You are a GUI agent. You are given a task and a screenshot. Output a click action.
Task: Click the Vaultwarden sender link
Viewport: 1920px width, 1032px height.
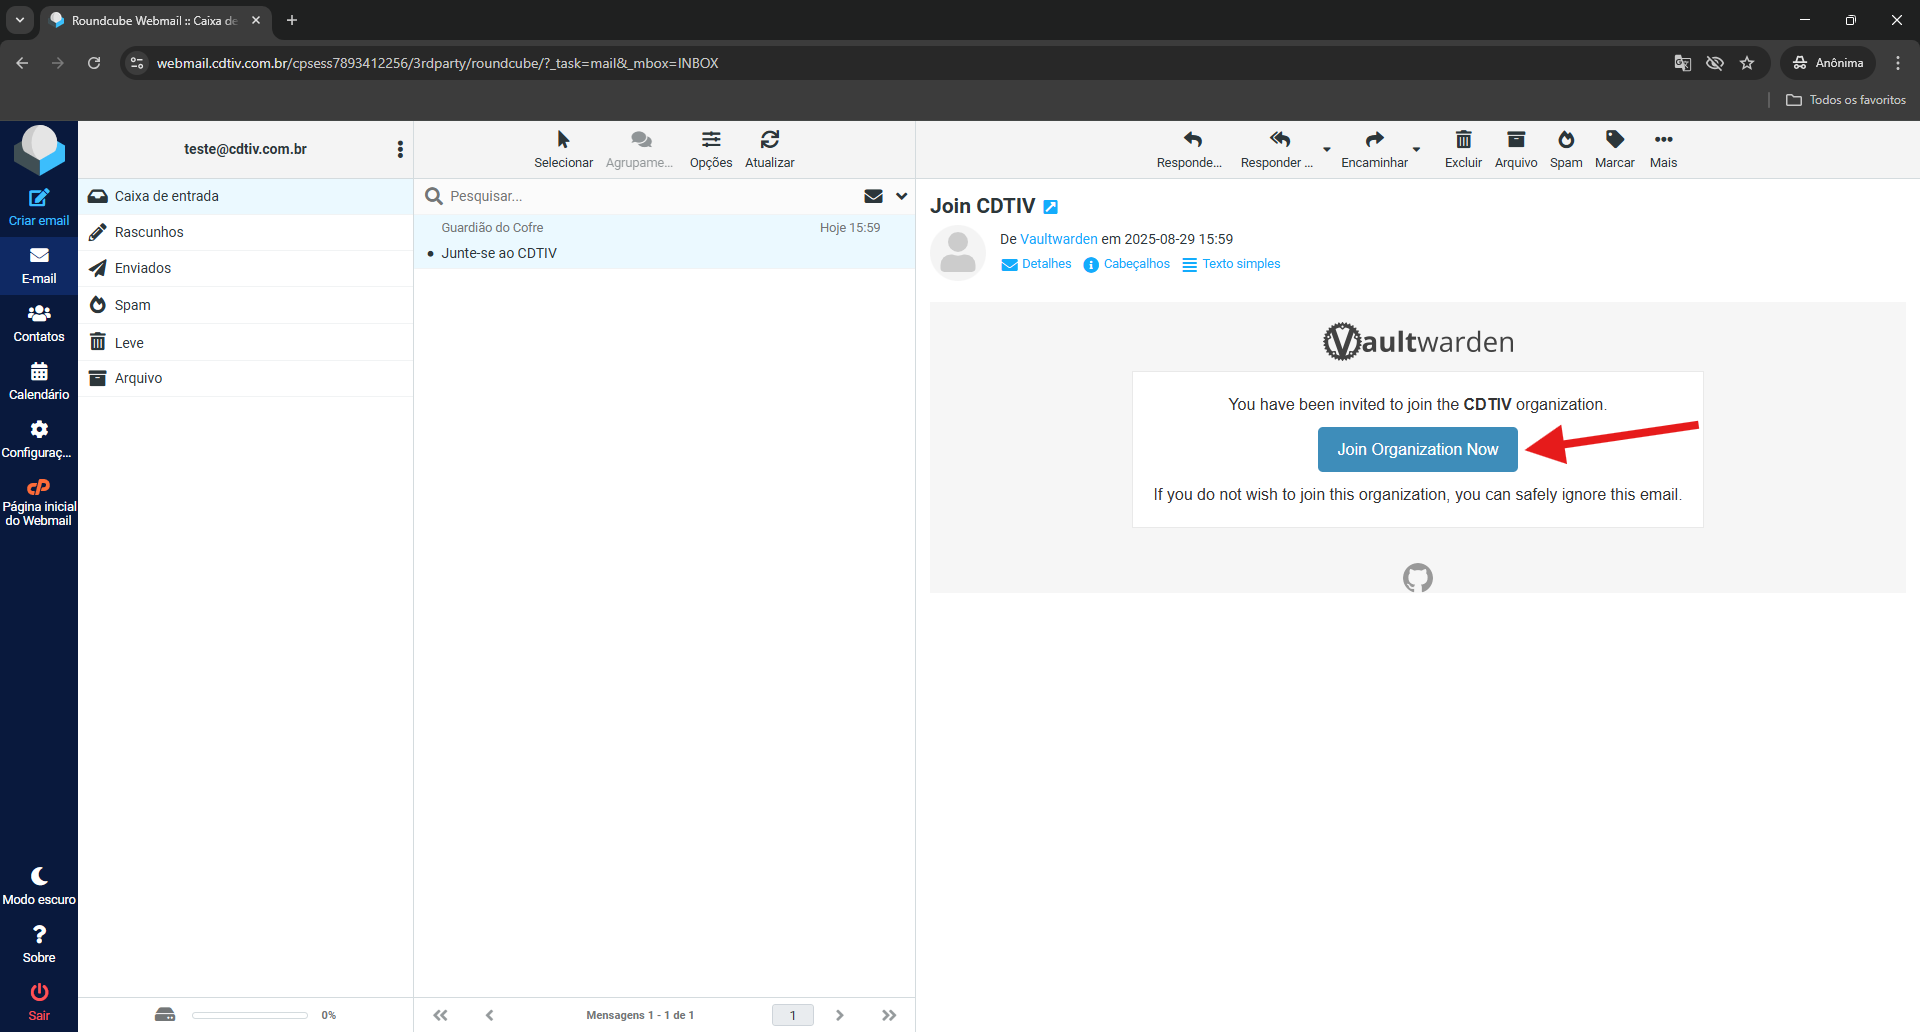pyautogui.click(x=1058, y=239)
